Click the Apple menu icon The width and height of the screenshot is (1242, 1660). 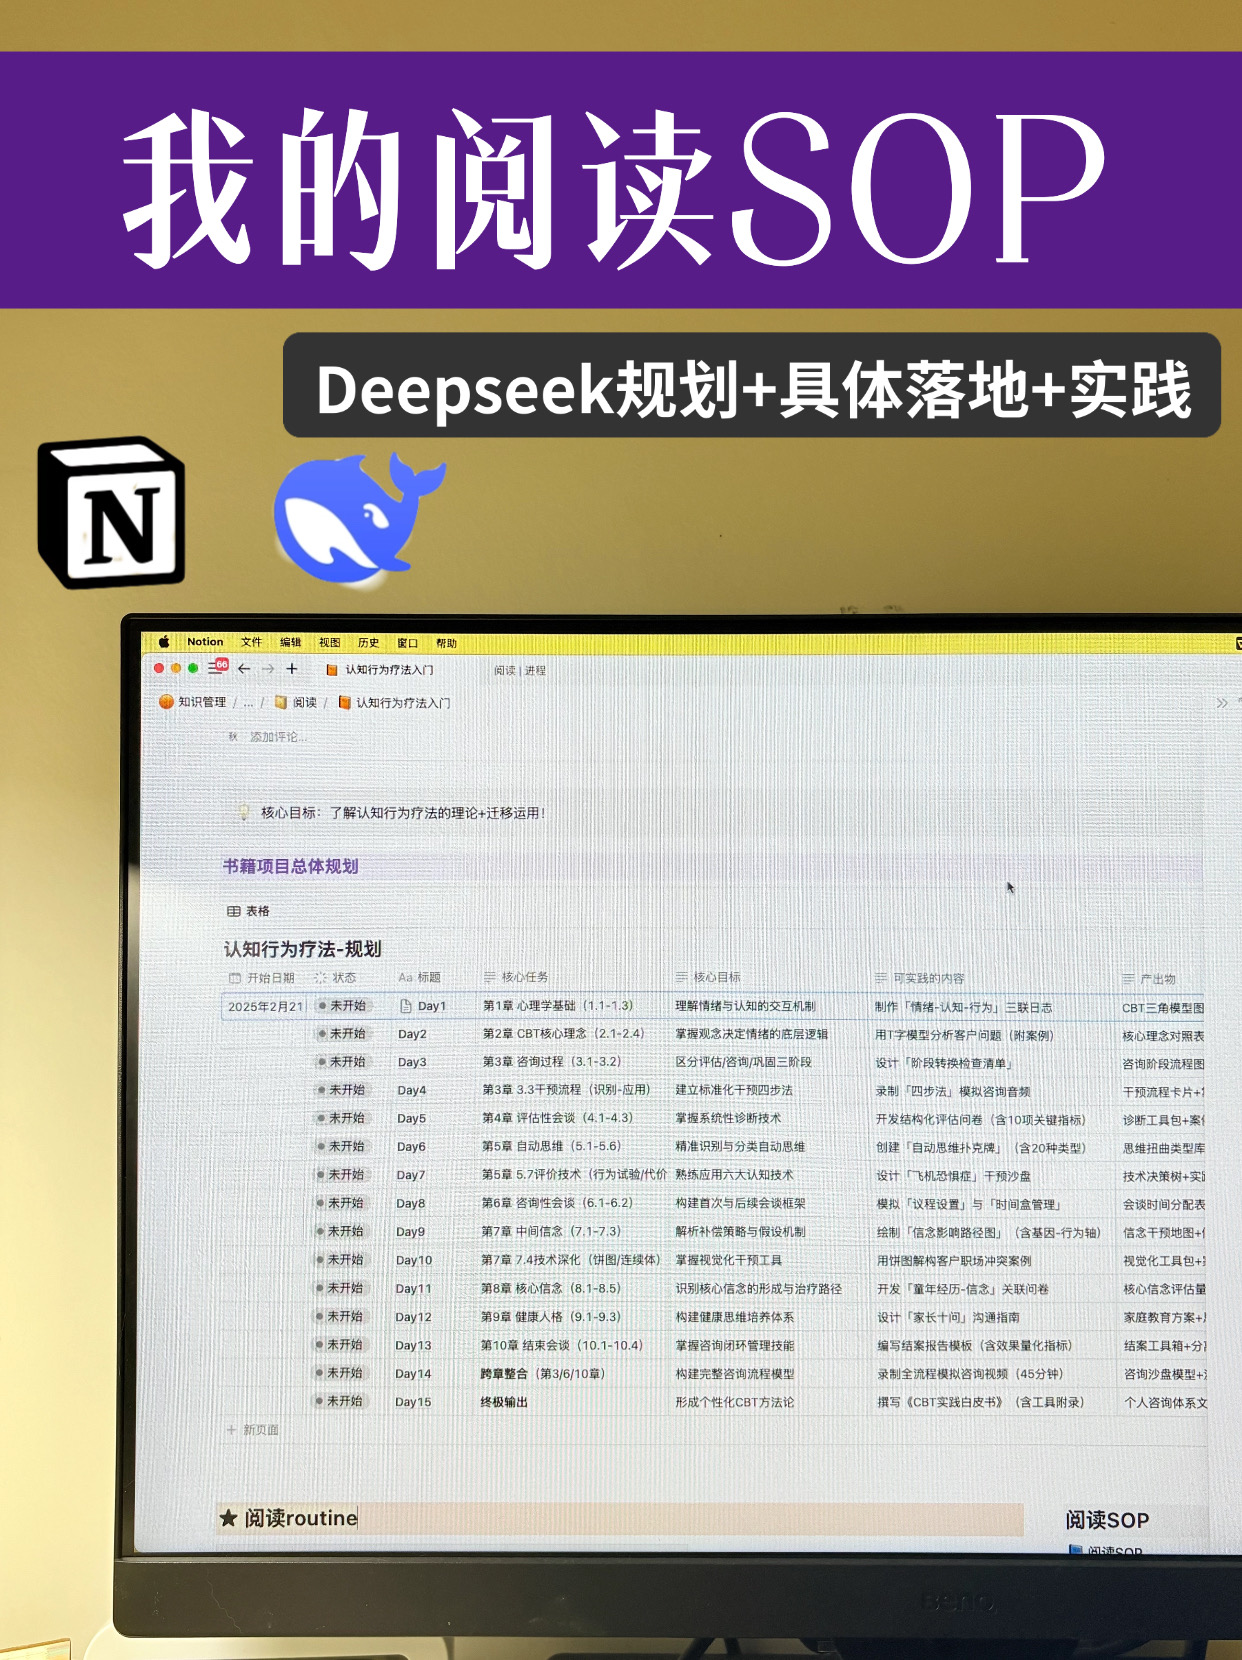[164, 642]
